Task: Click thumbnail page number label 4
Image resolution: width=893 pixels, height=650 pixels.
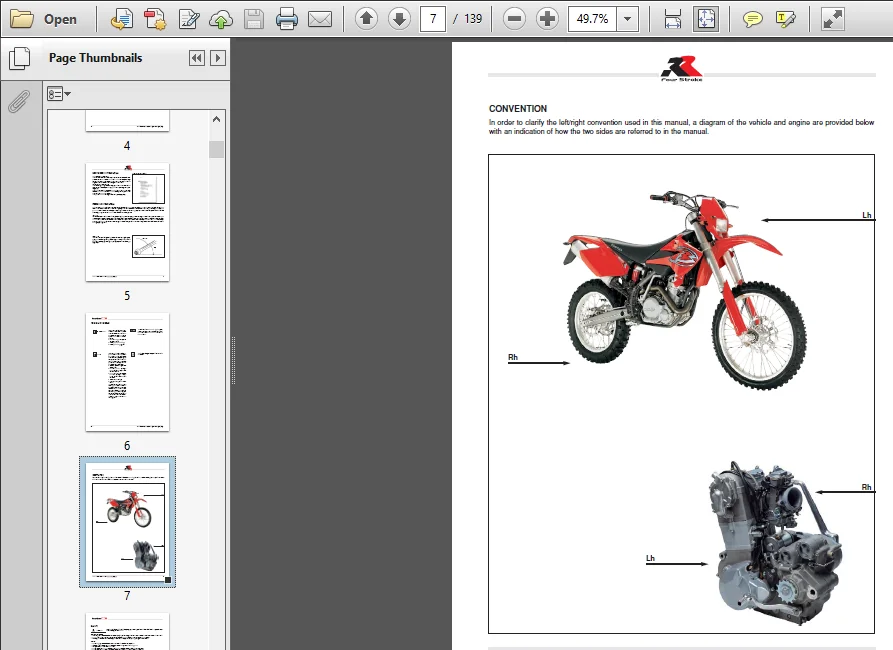Action: point(127,146)
